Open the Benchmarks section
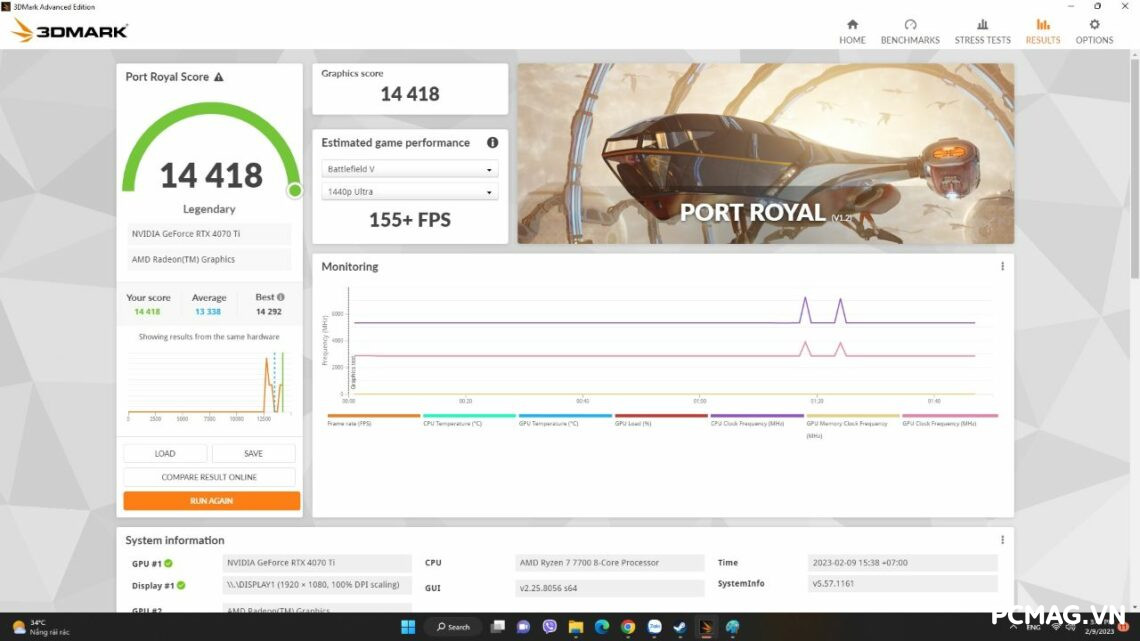The width and height of the screenshot is (1140, 641). pos(910,29)
